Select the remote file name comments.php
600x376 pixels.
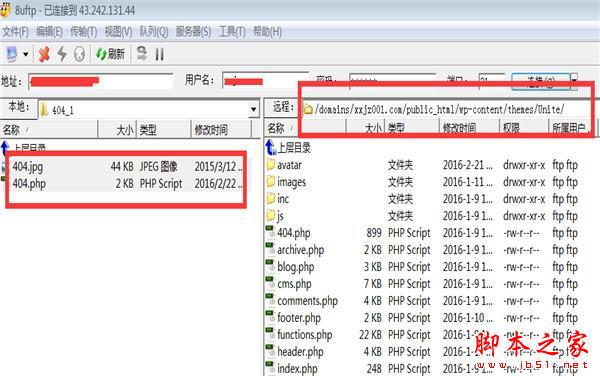(307, 301)
